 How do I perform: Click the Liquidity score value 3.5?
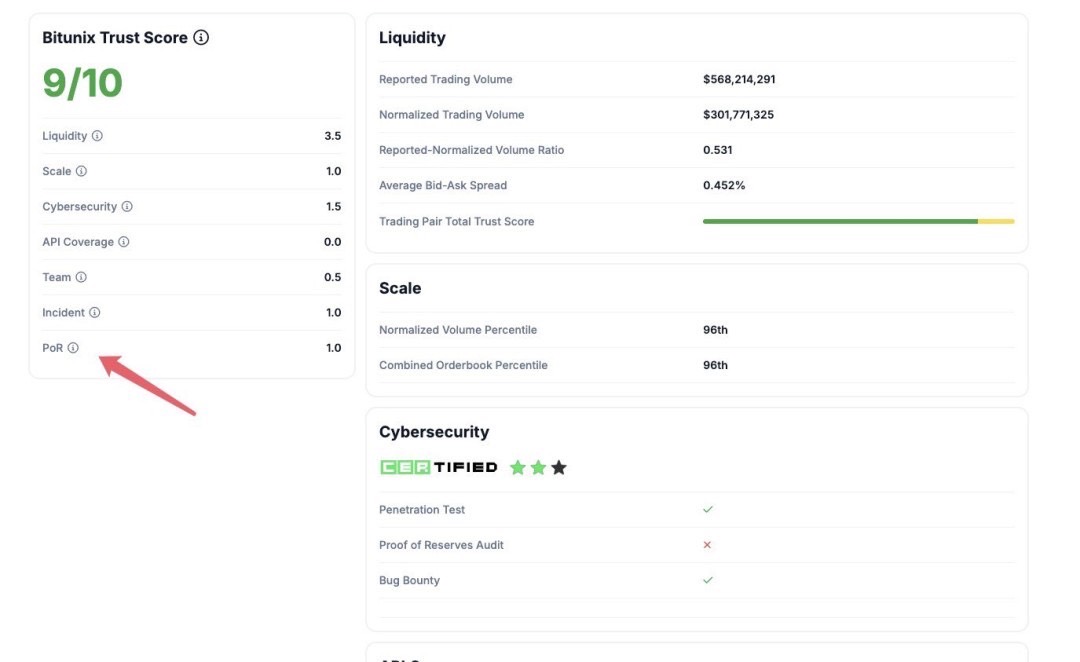(333, 136)
